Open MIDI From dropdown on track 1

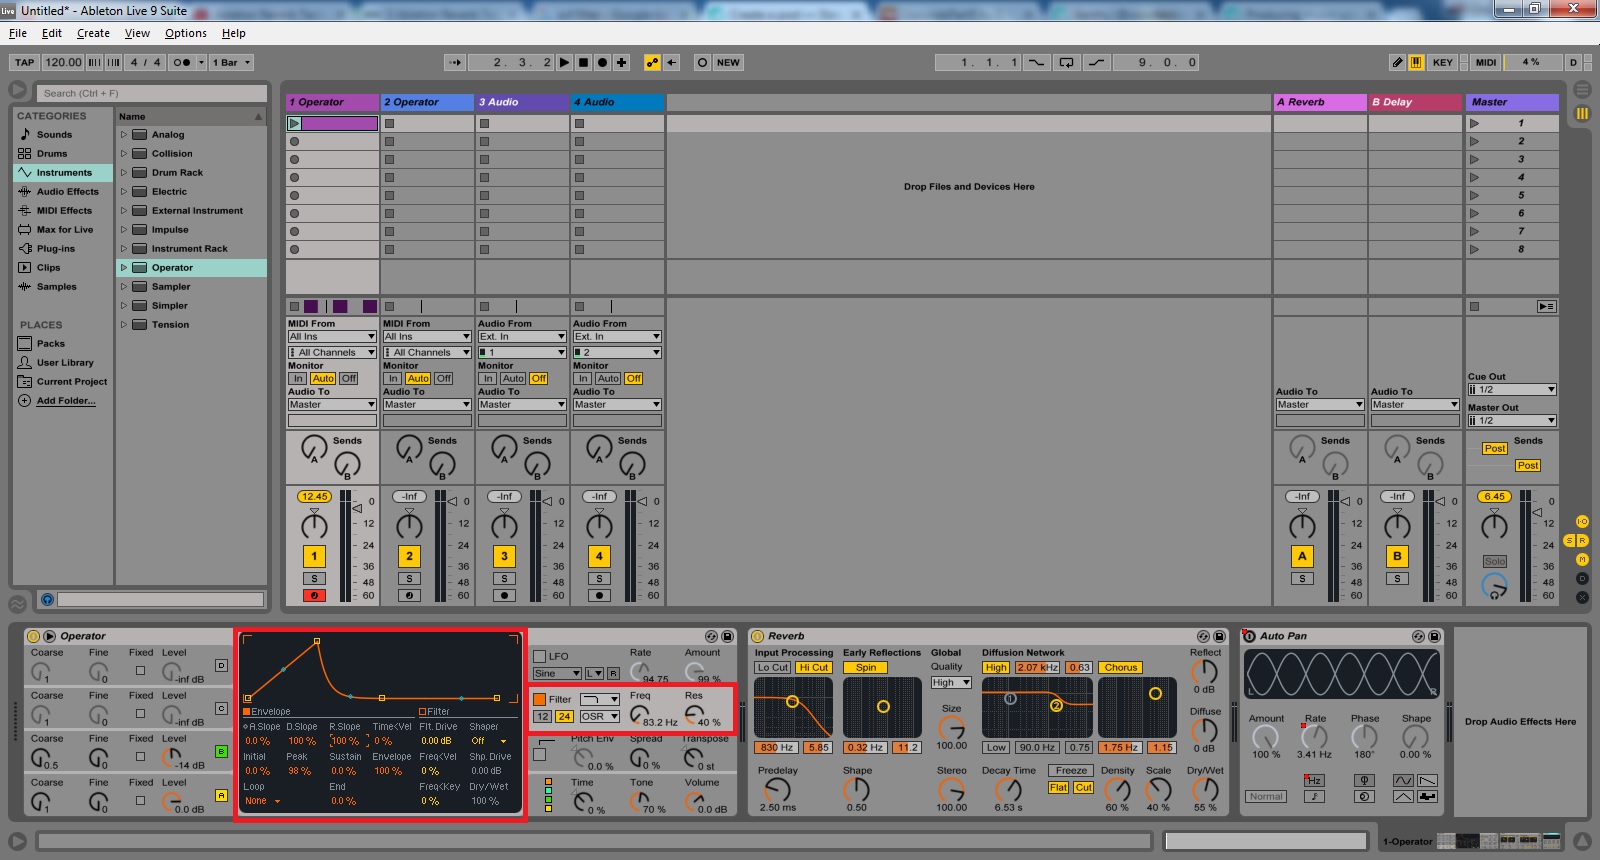[x=332, y=337]
